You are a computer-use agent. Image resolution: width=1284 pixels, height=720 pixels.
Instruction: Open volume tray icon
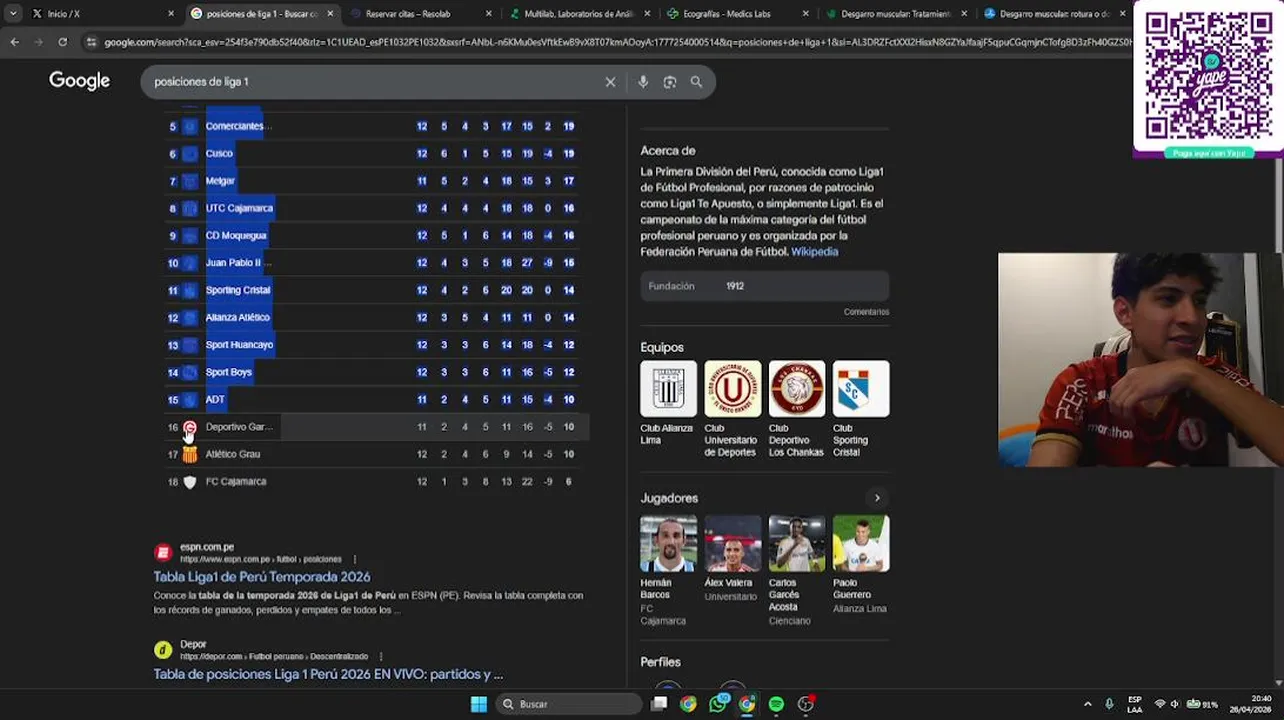click(x=1175, y=704)
